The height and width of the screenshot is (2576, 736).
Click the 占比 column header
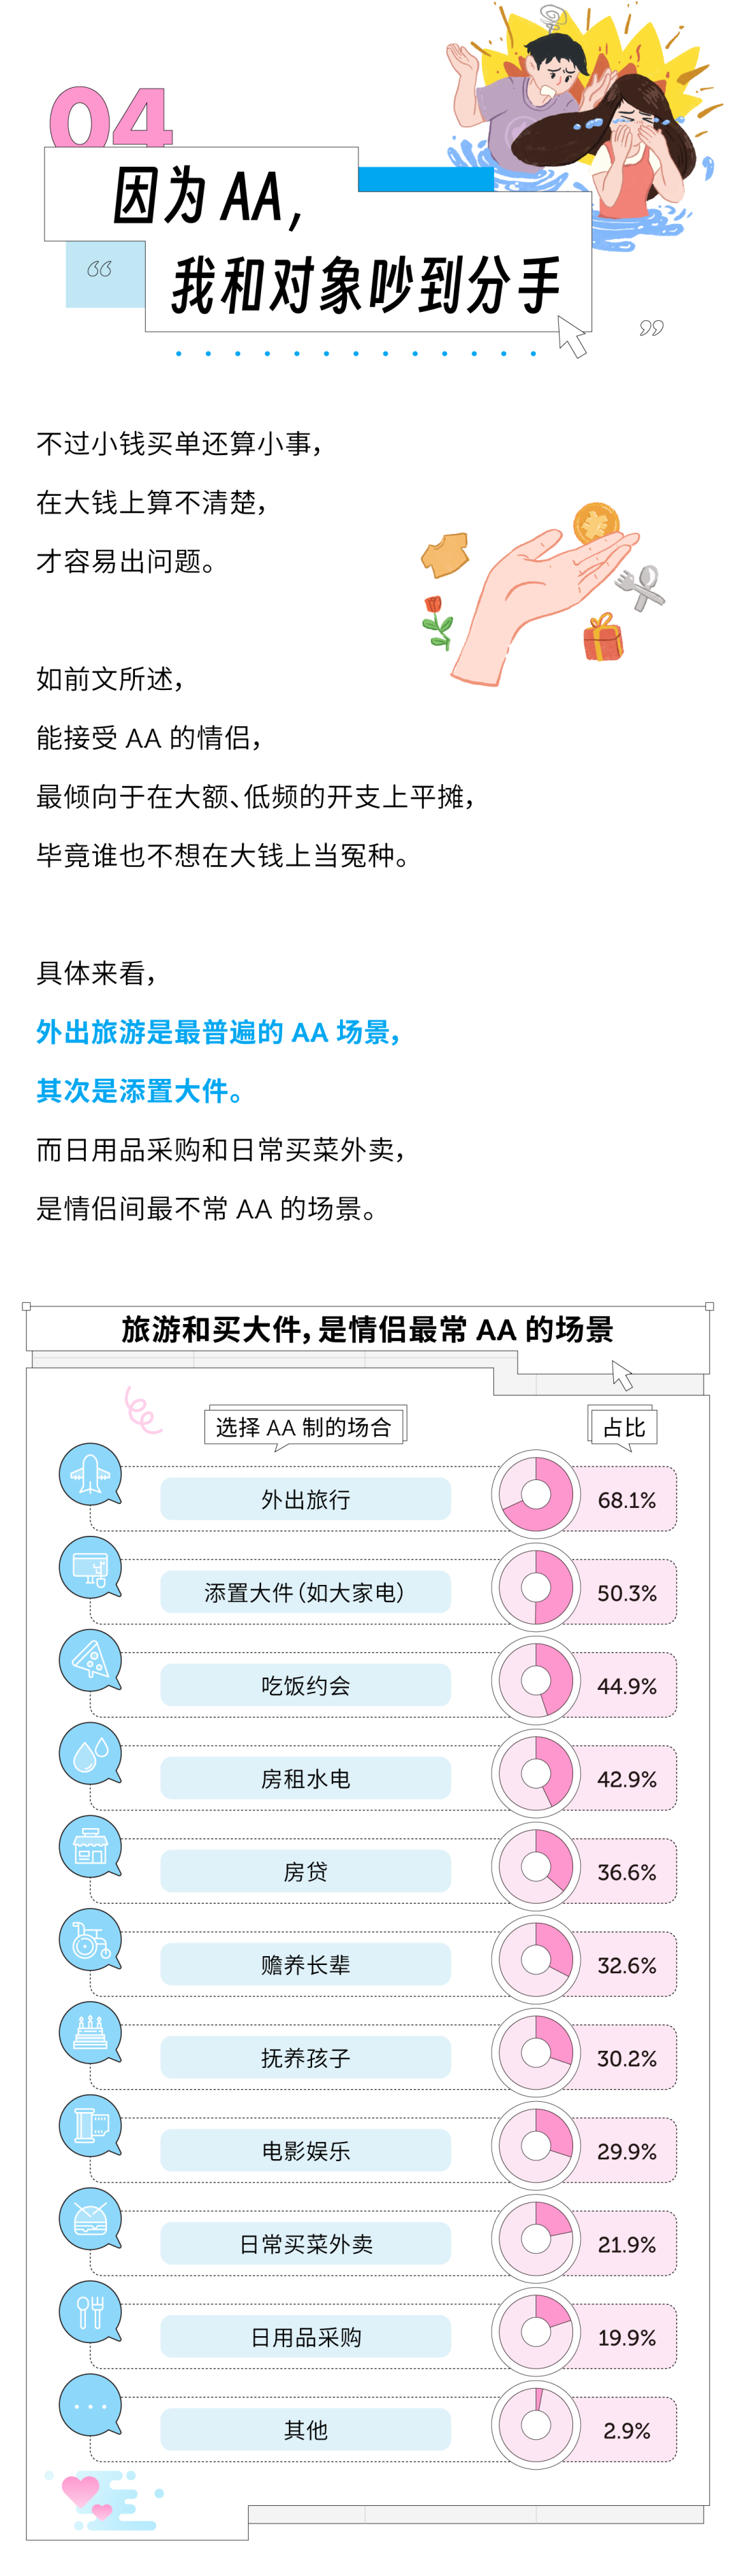(624, 1427)
